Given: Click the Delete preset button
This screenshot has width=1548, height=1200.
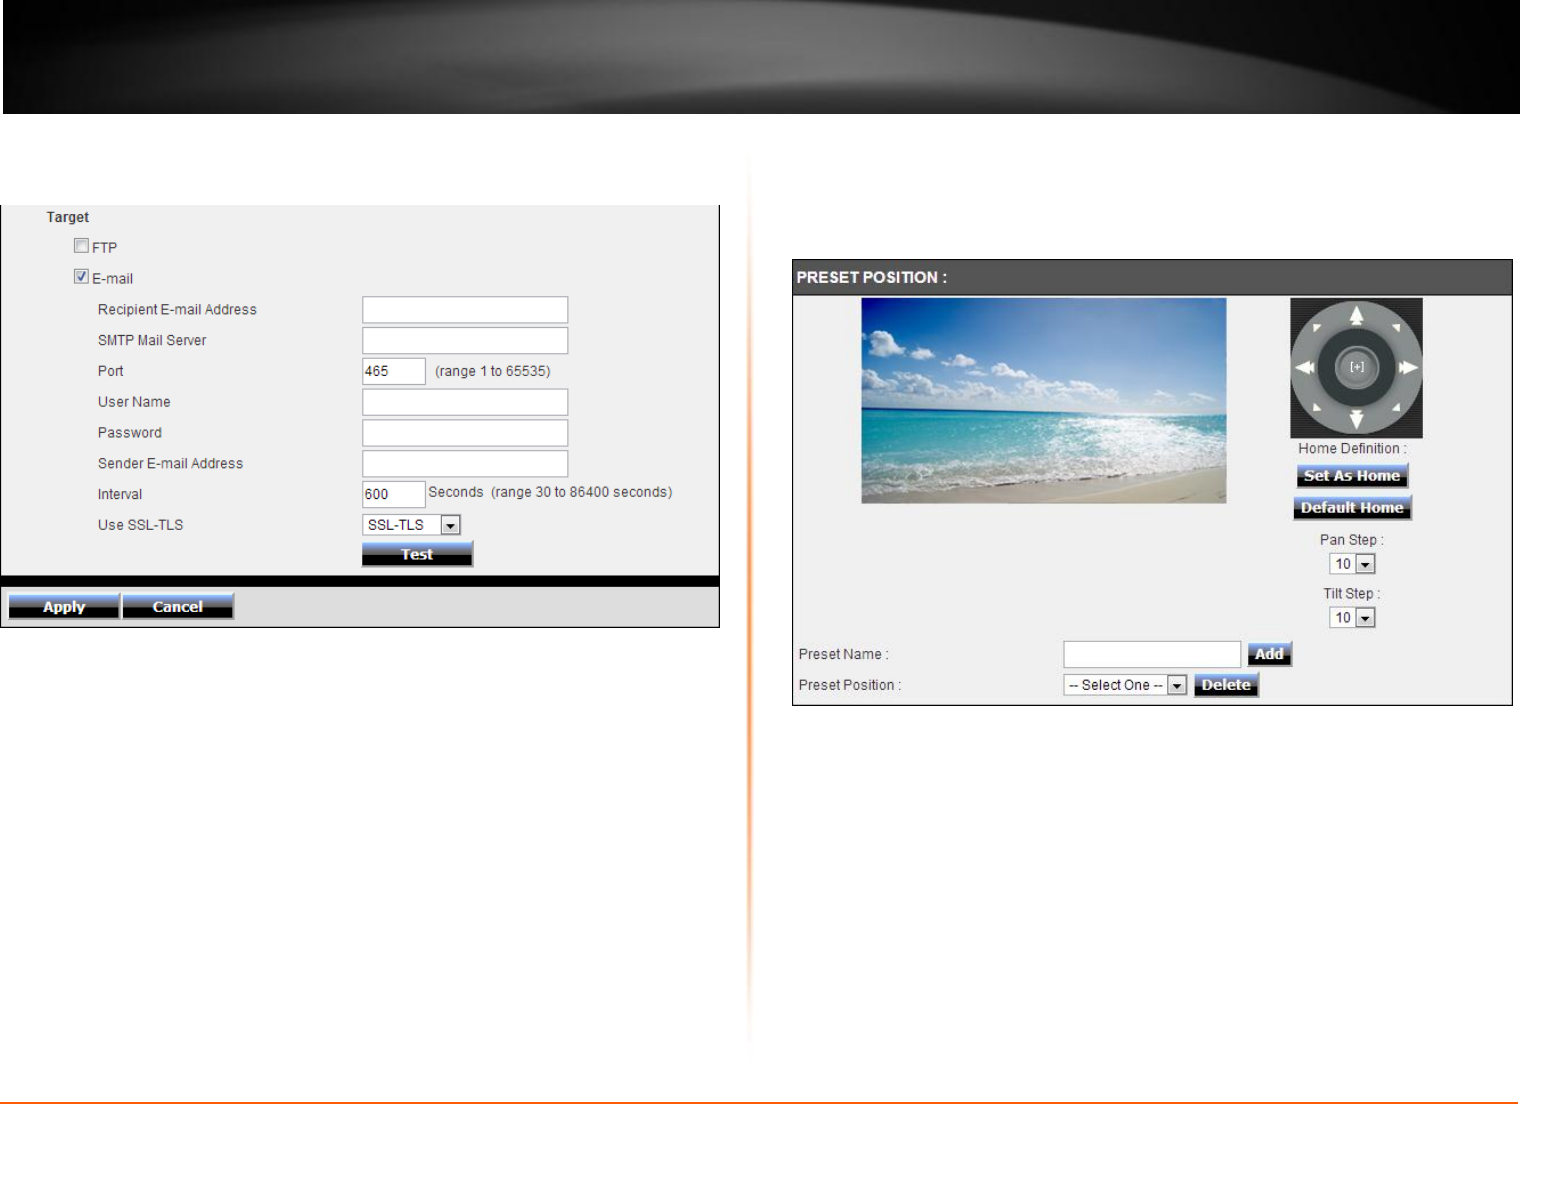Looking at the screenshot, I should (1226, 685).
